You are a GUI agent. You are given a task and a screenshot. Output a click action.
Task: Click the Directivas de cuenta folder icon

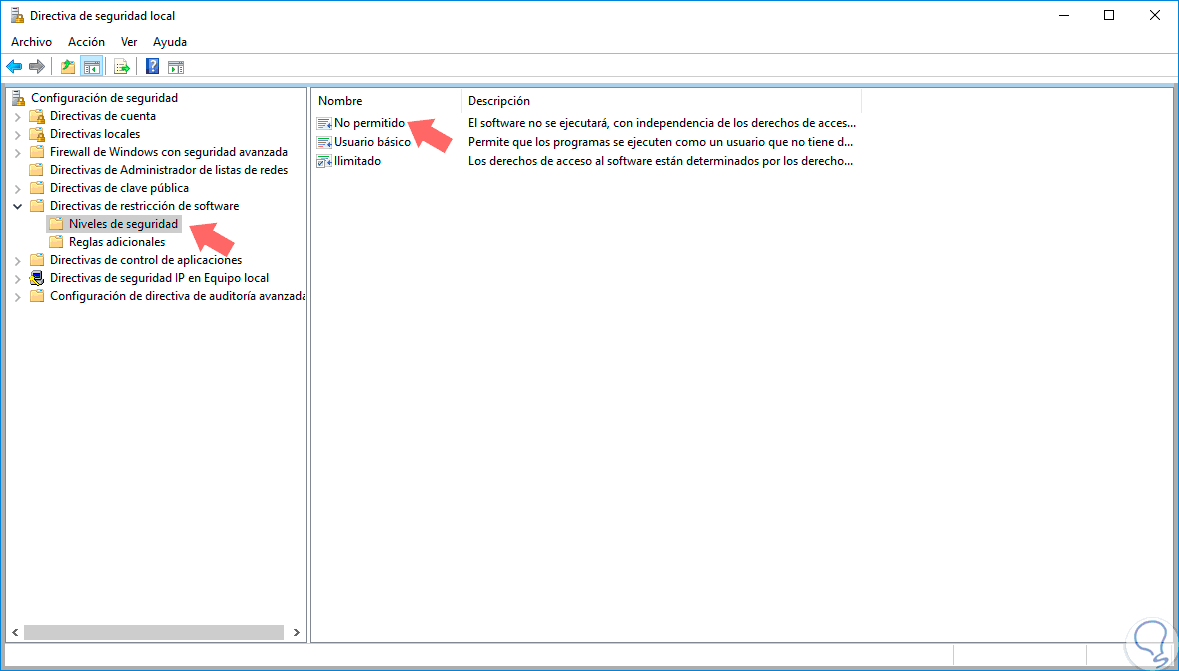37,116
